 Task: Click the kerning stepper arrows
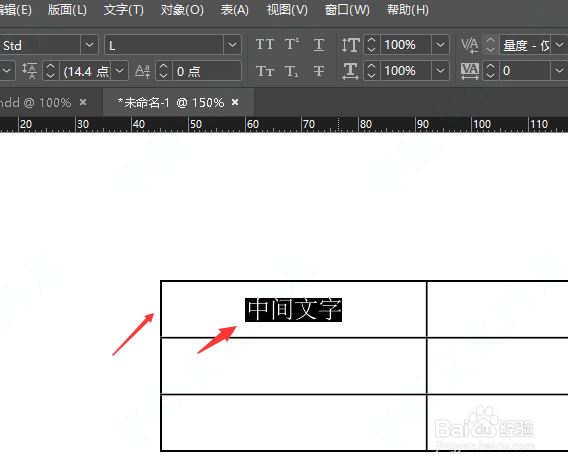pyautogui.click(x=490, y=45)
